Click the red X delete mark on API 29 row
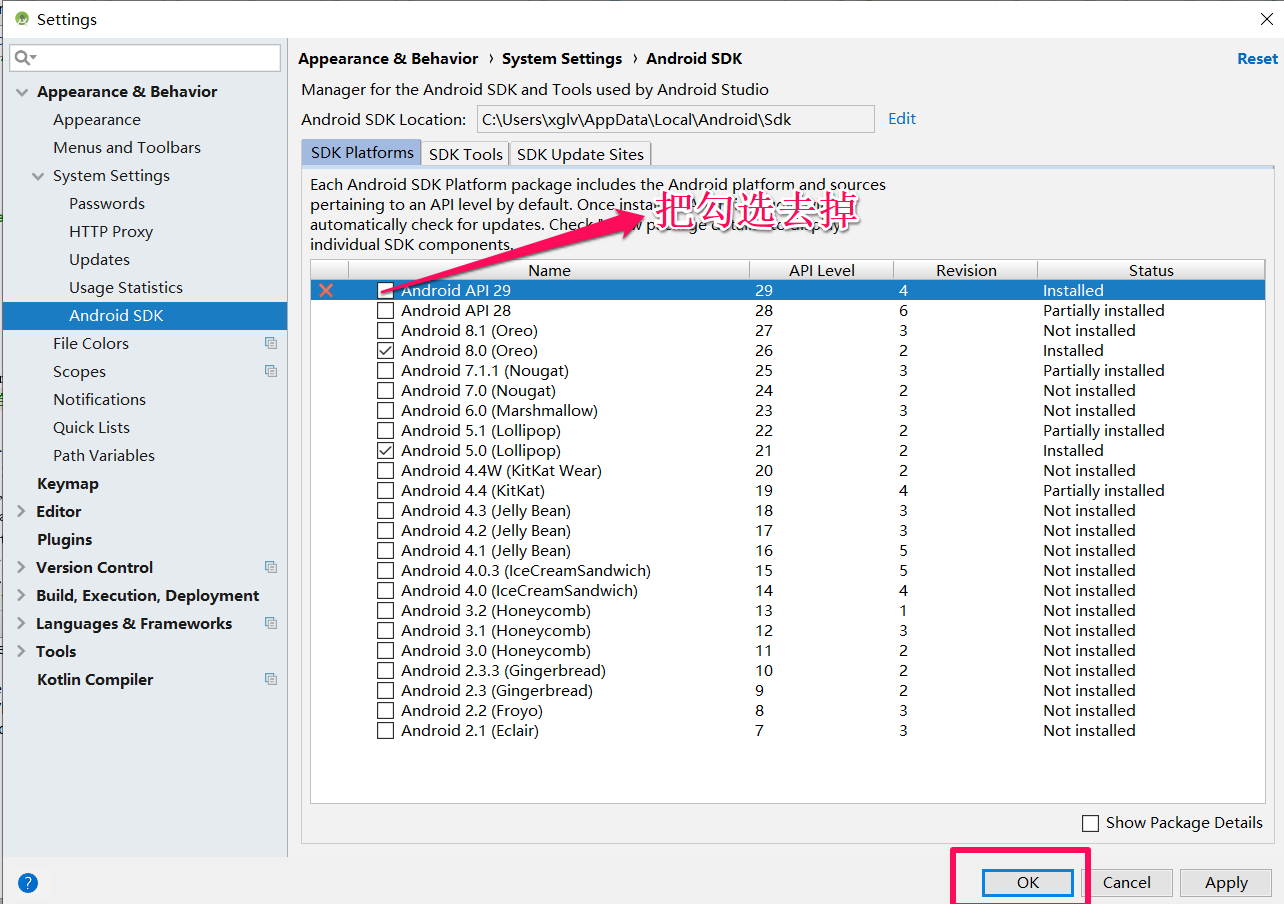Image resolution: width=1284 pixels, height=904 pixels. point(326,291)
